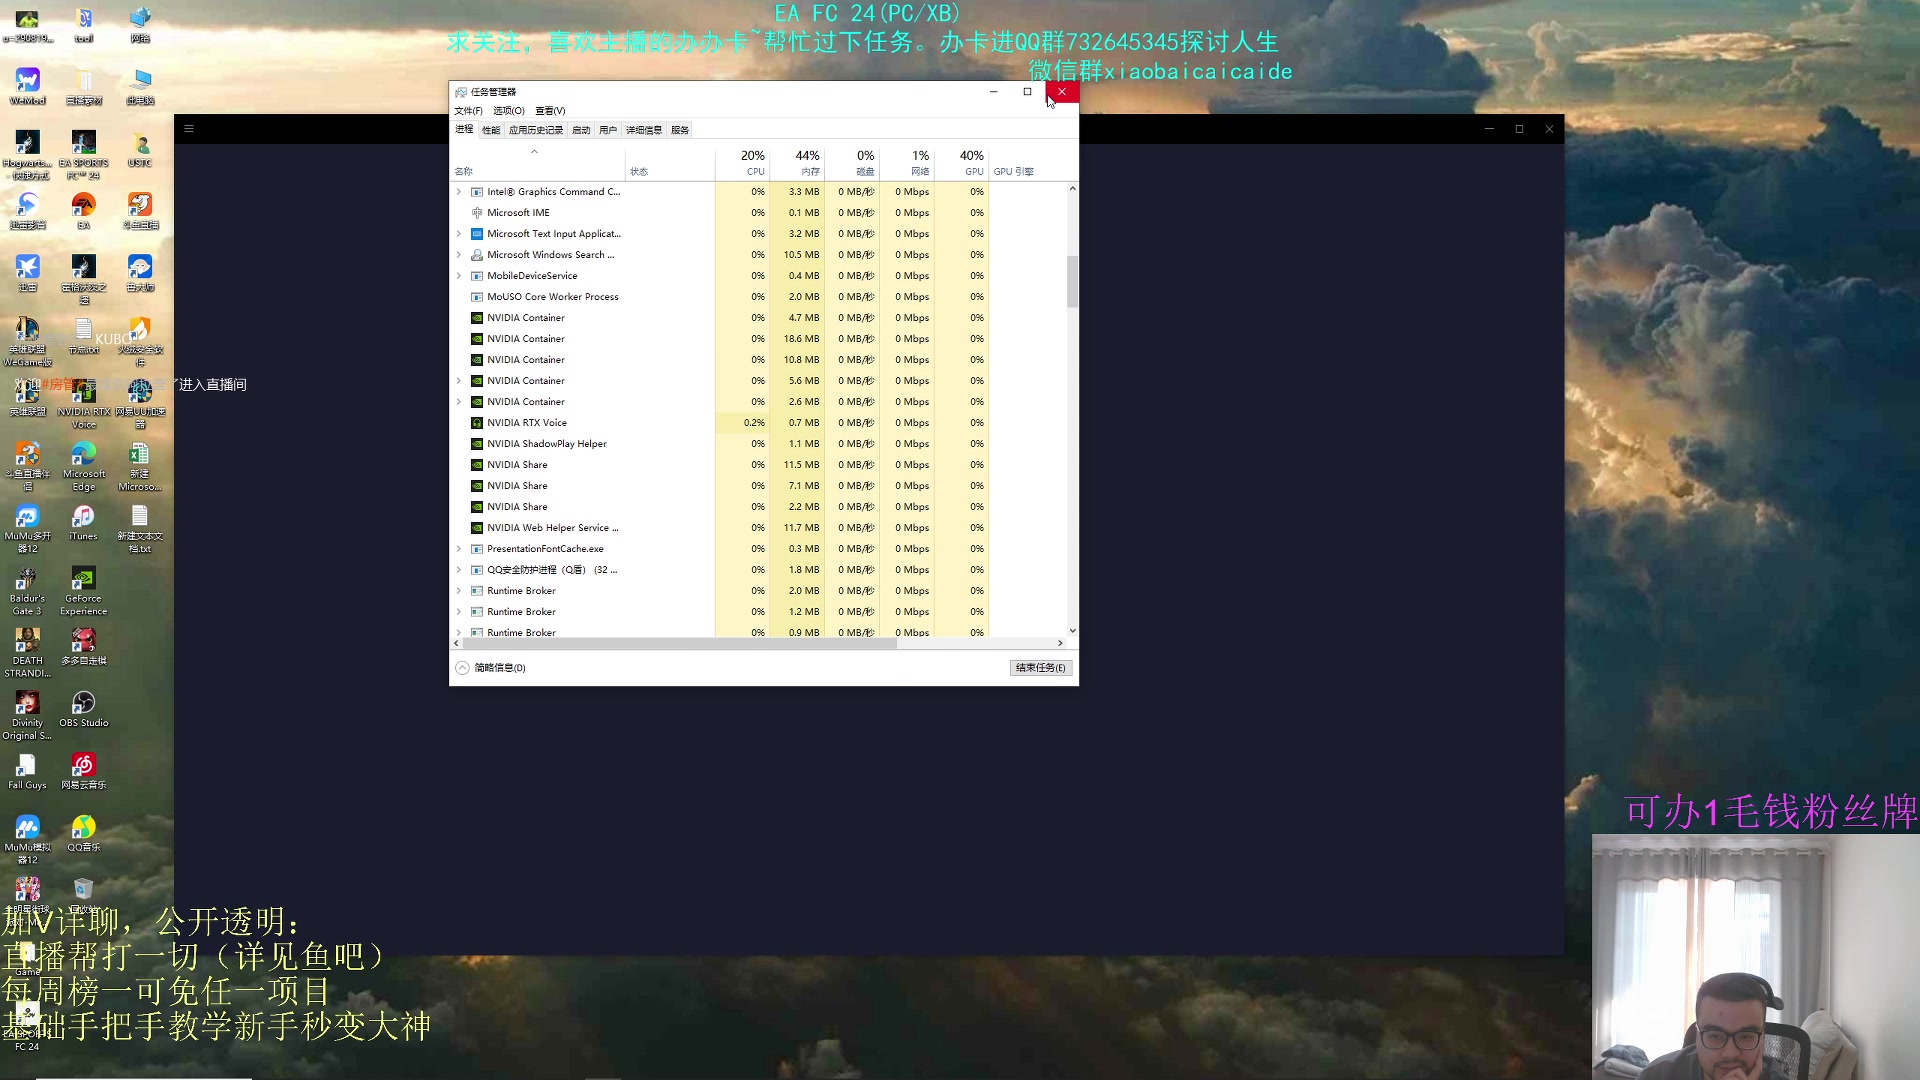The height and width of the screenshot is (1080, 1920).
Task: Click QQ安全护进程 entry in list
Action: coord(549,568)
